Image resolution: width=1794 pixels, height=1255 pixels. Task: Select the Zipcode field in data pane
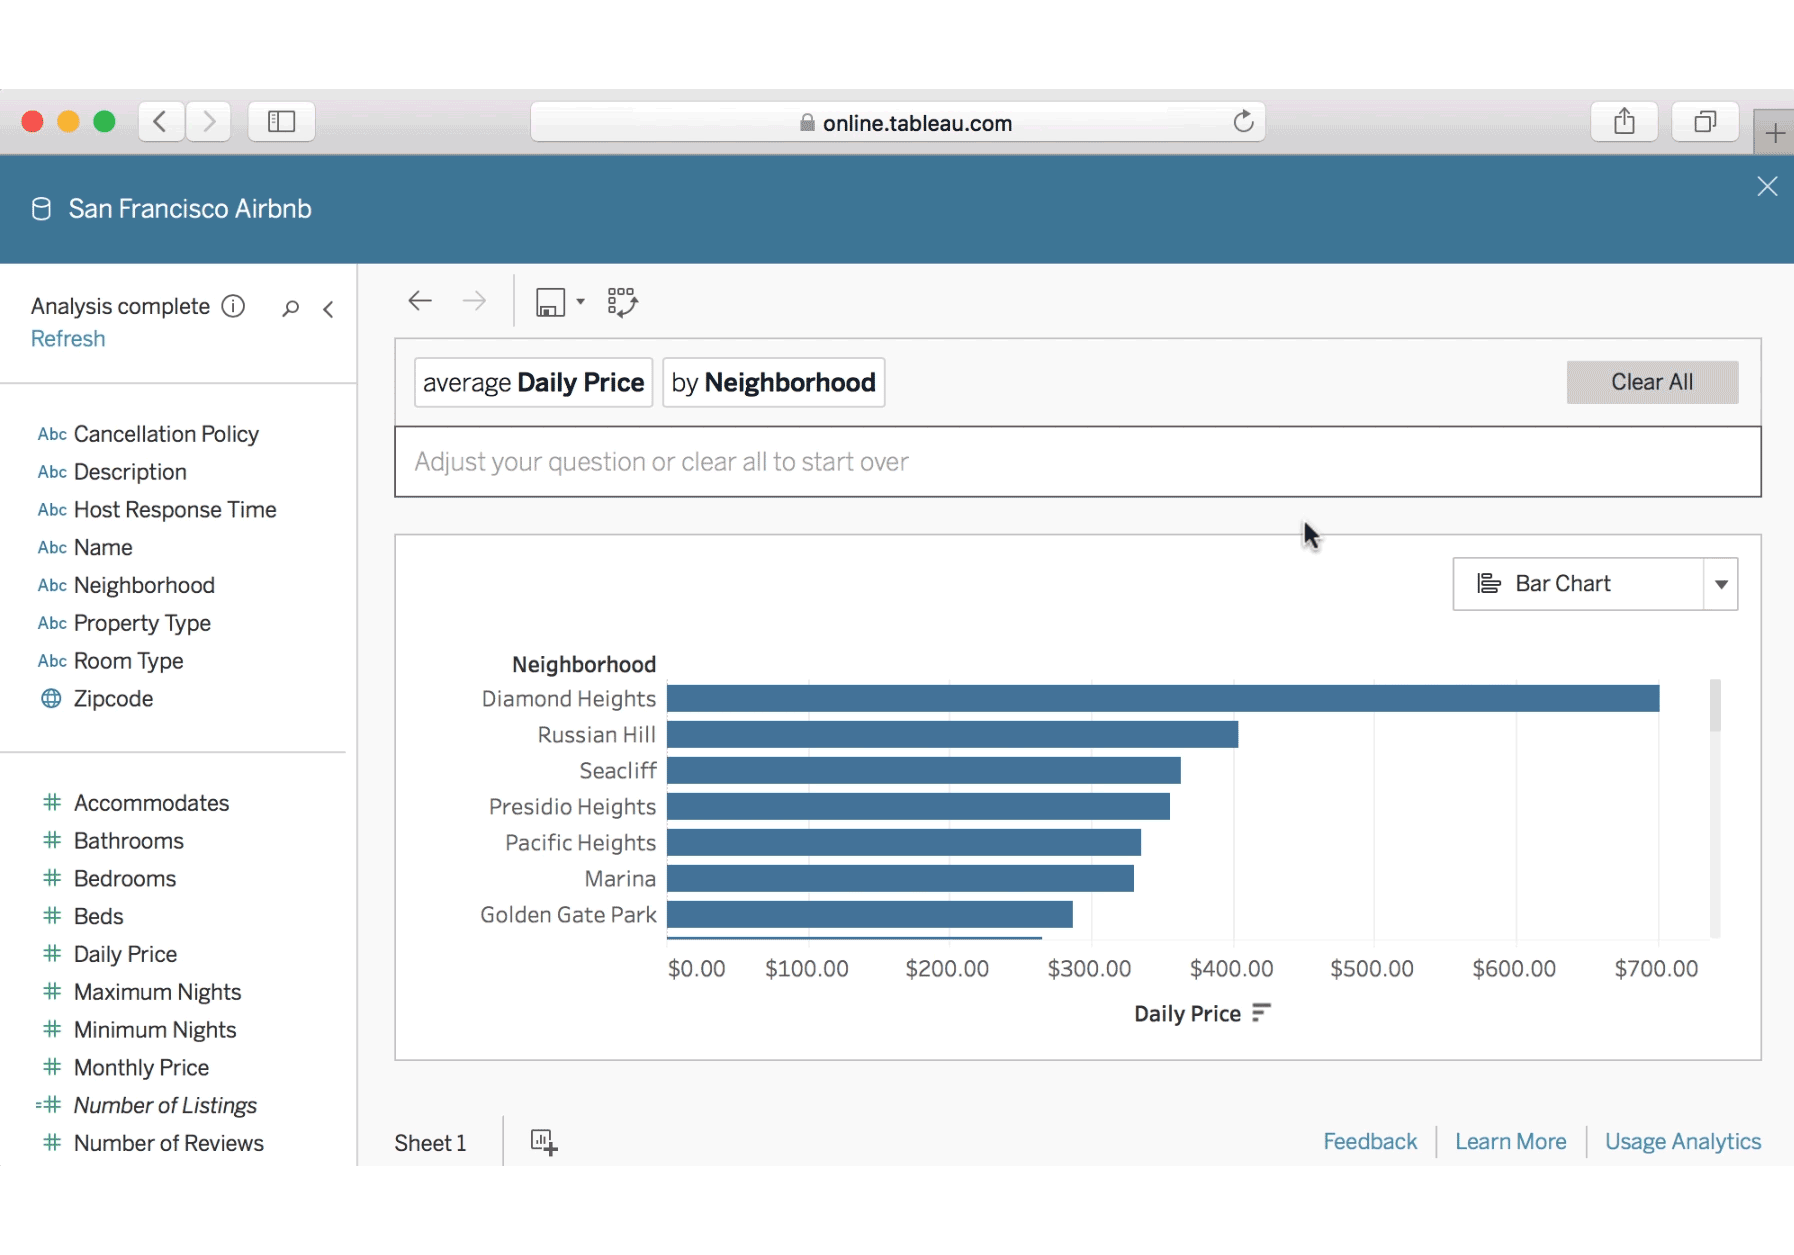pos(113,699)
